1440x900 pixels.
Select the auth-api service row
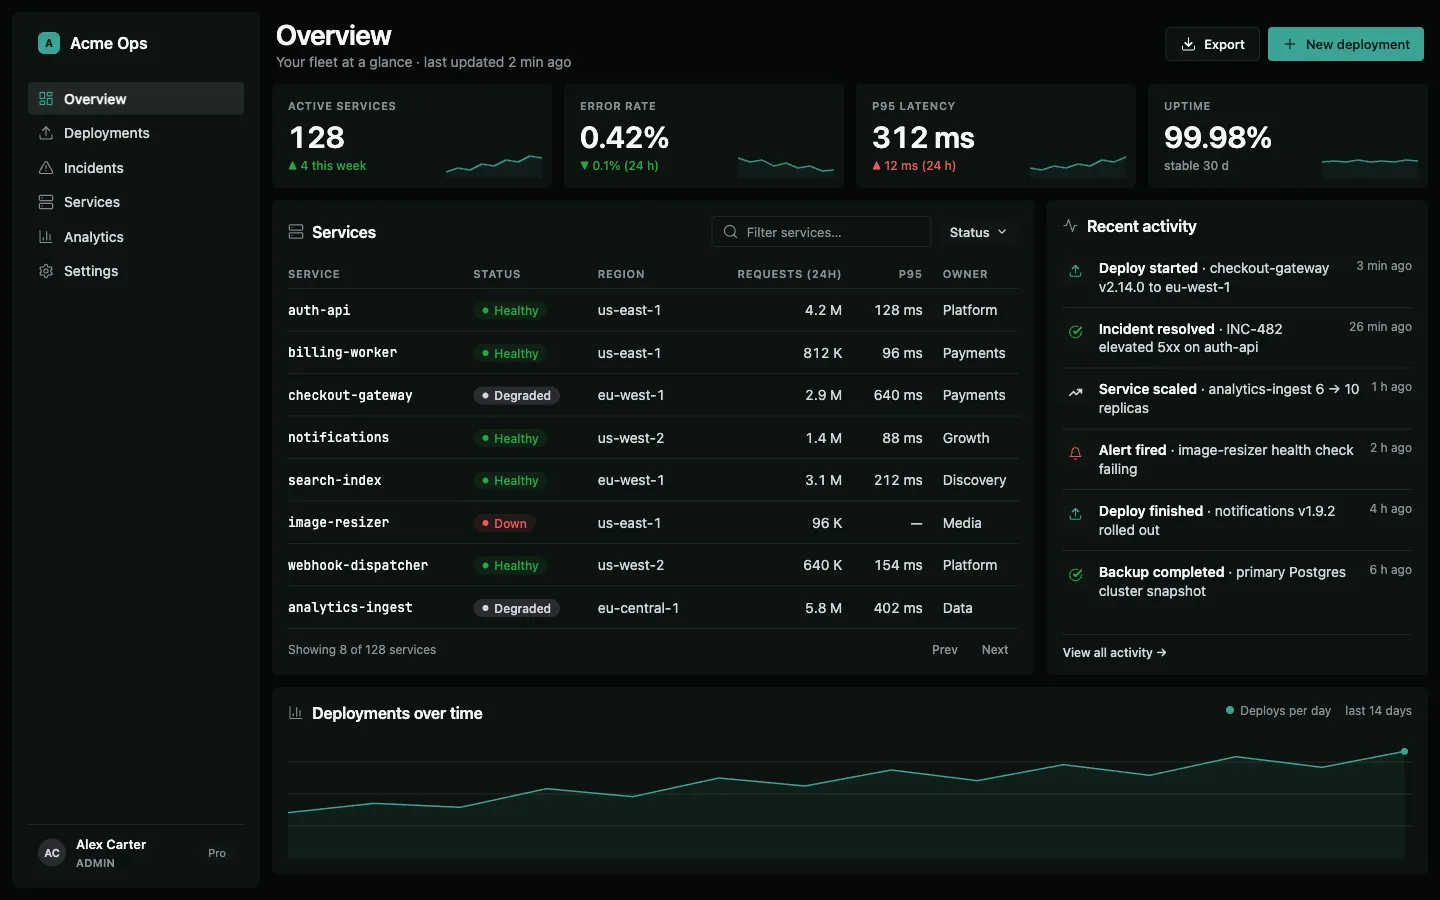point(653,310)
